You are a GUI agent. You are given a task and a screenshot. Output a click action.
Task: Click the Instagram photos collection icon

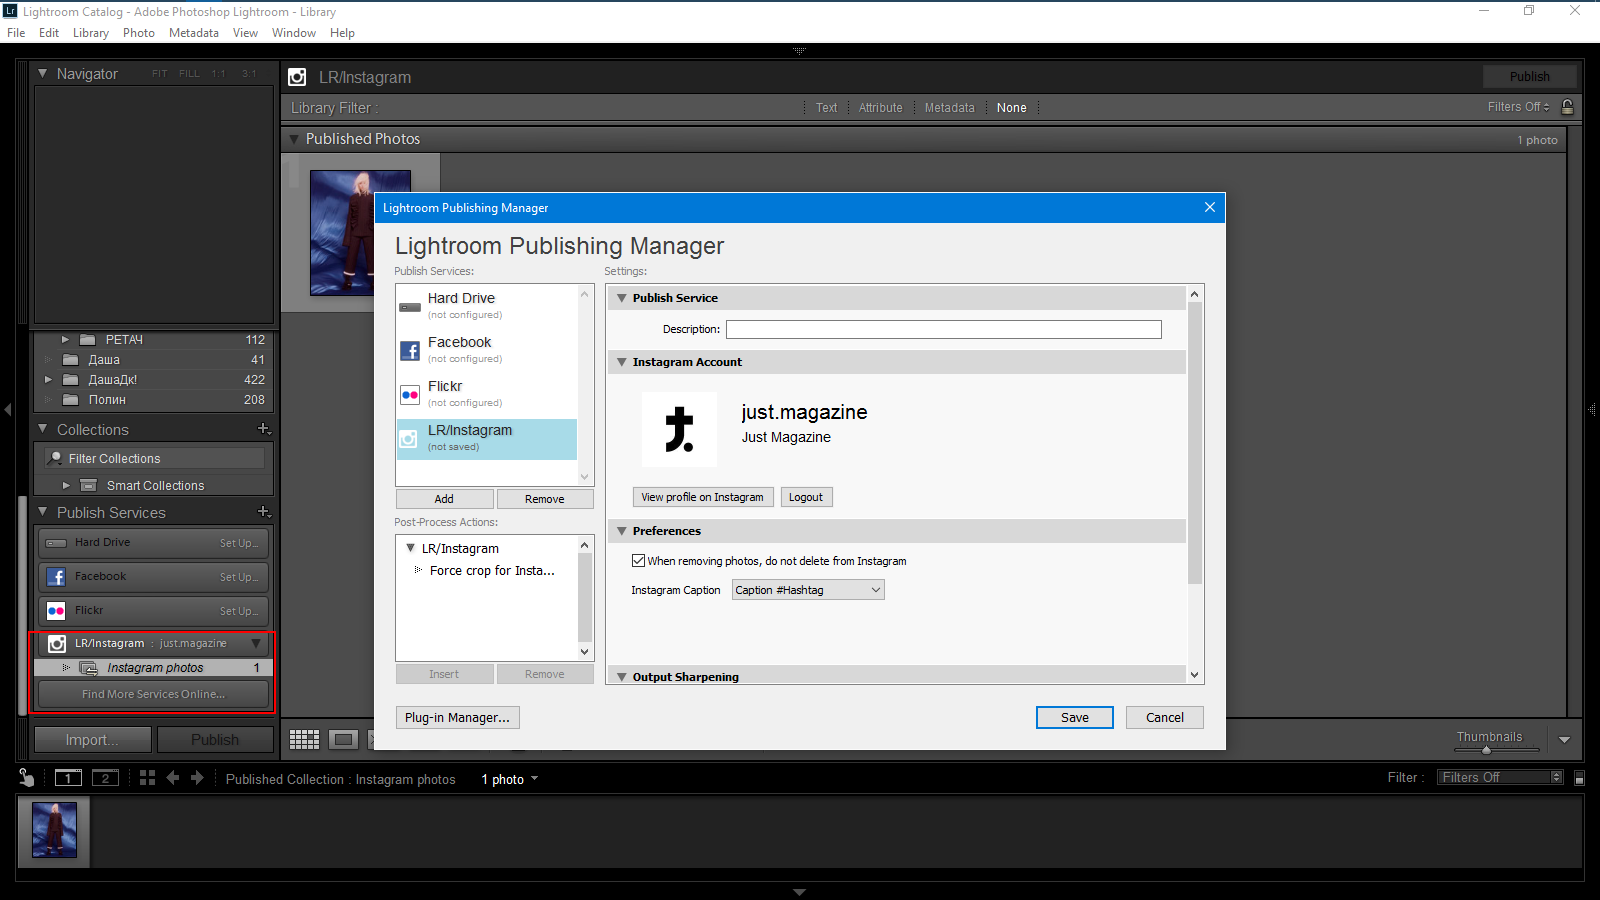(89, 668)
